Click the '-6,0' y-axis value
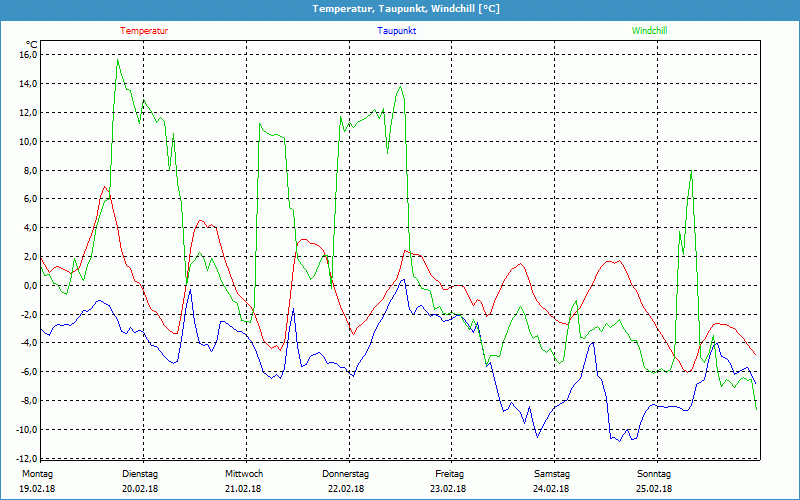 [29, 372]
